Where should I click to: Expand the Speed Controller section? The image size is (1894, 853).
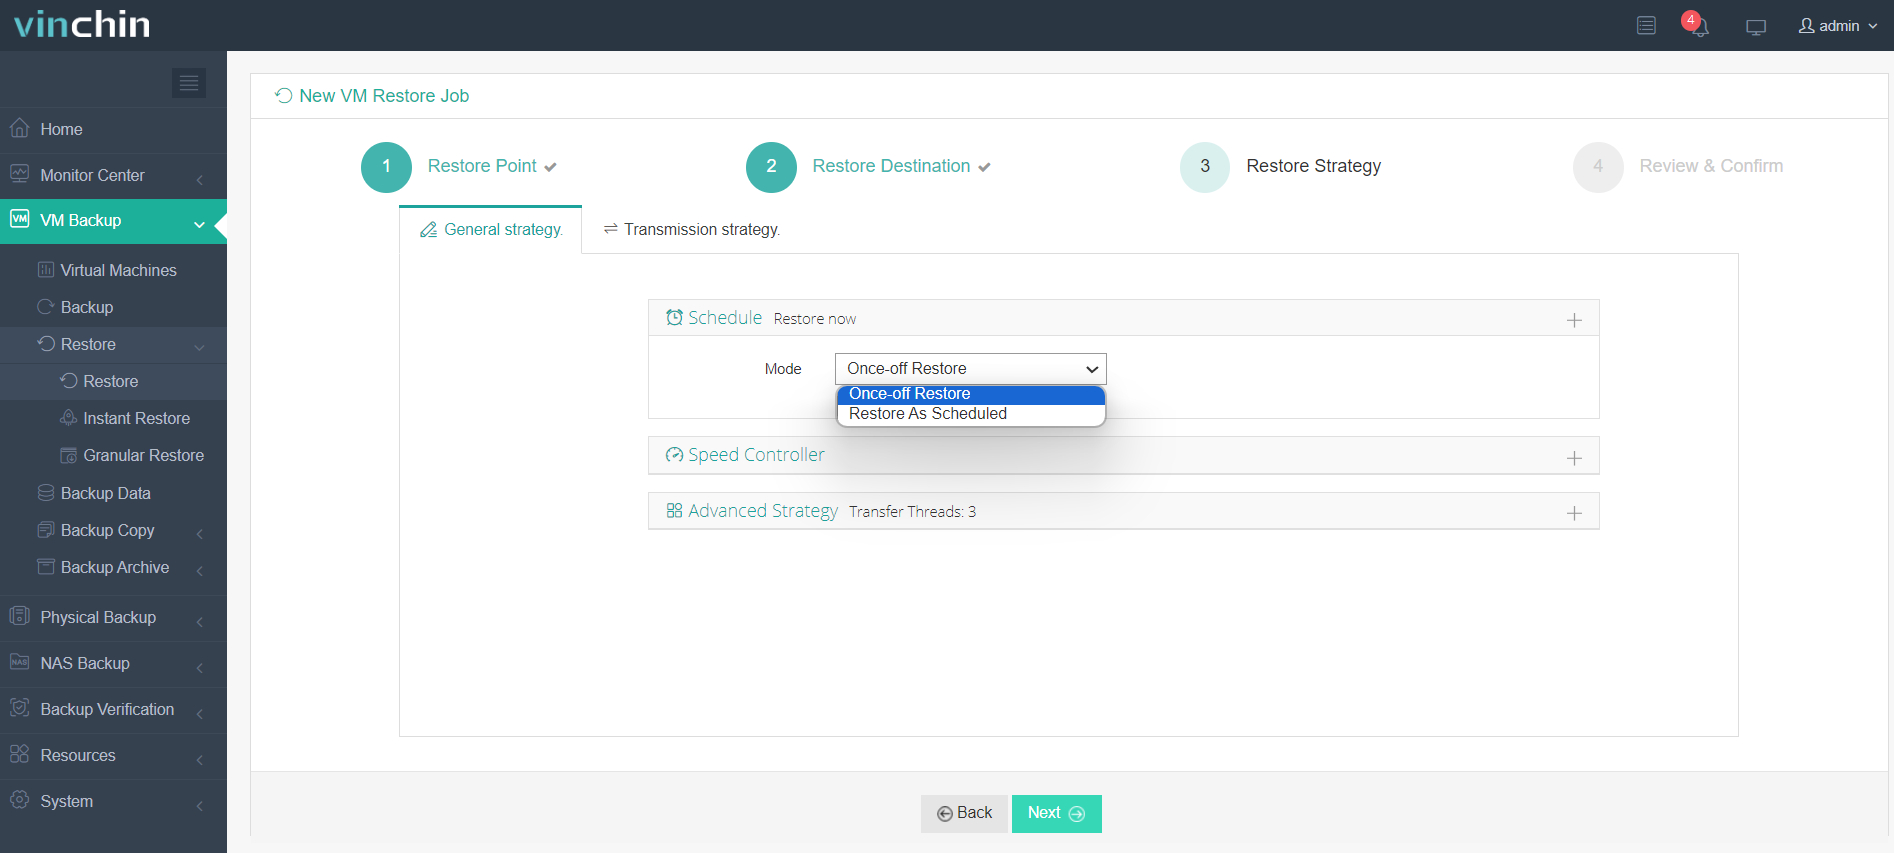pyautogui.click(x=1573, y=457)
